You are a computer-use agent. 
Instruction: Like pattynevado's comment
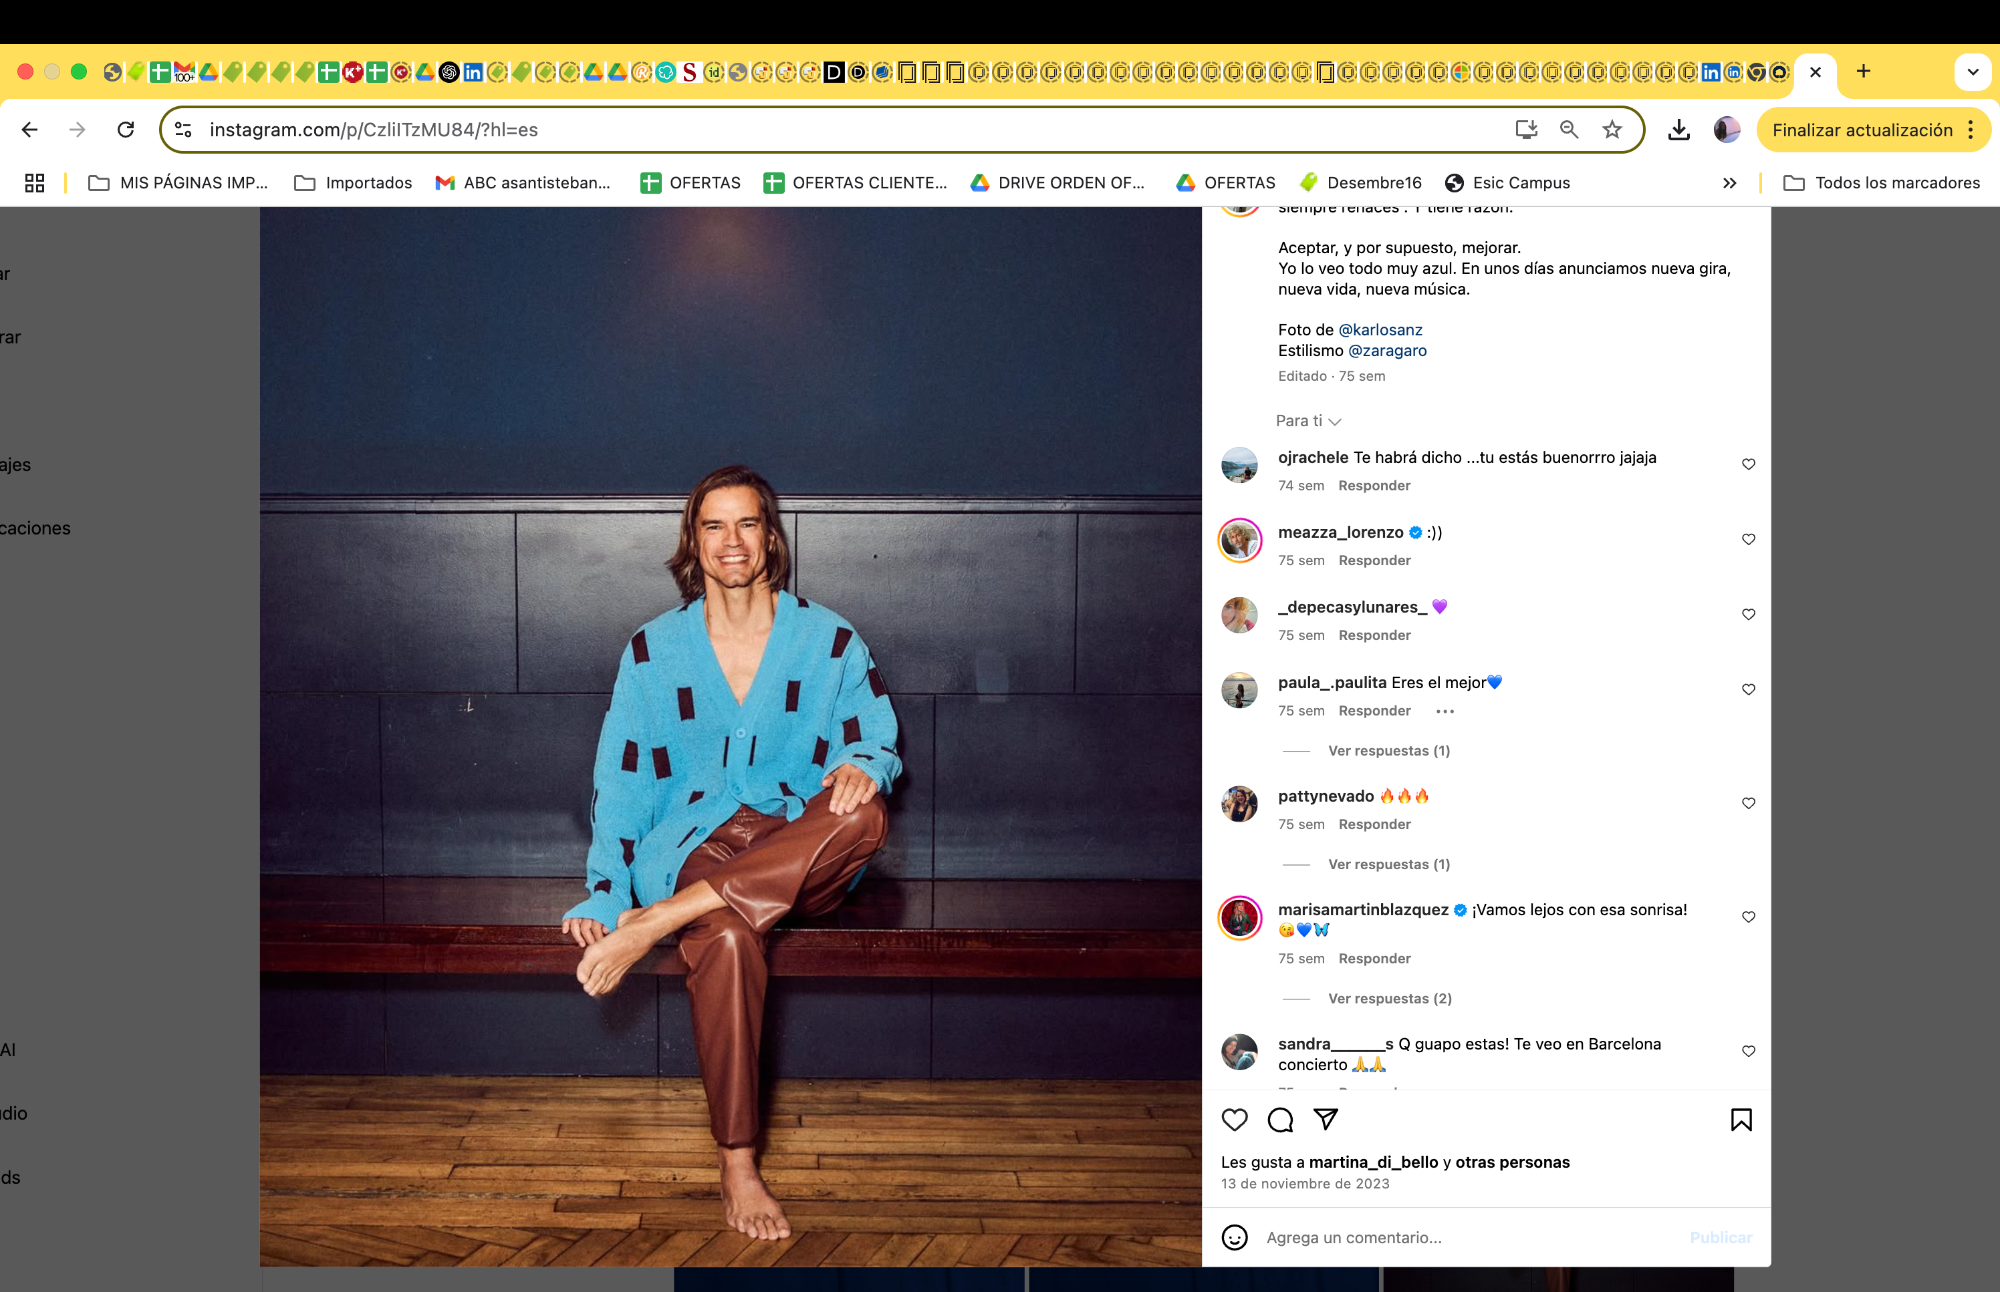click(x=1749, y=803)
